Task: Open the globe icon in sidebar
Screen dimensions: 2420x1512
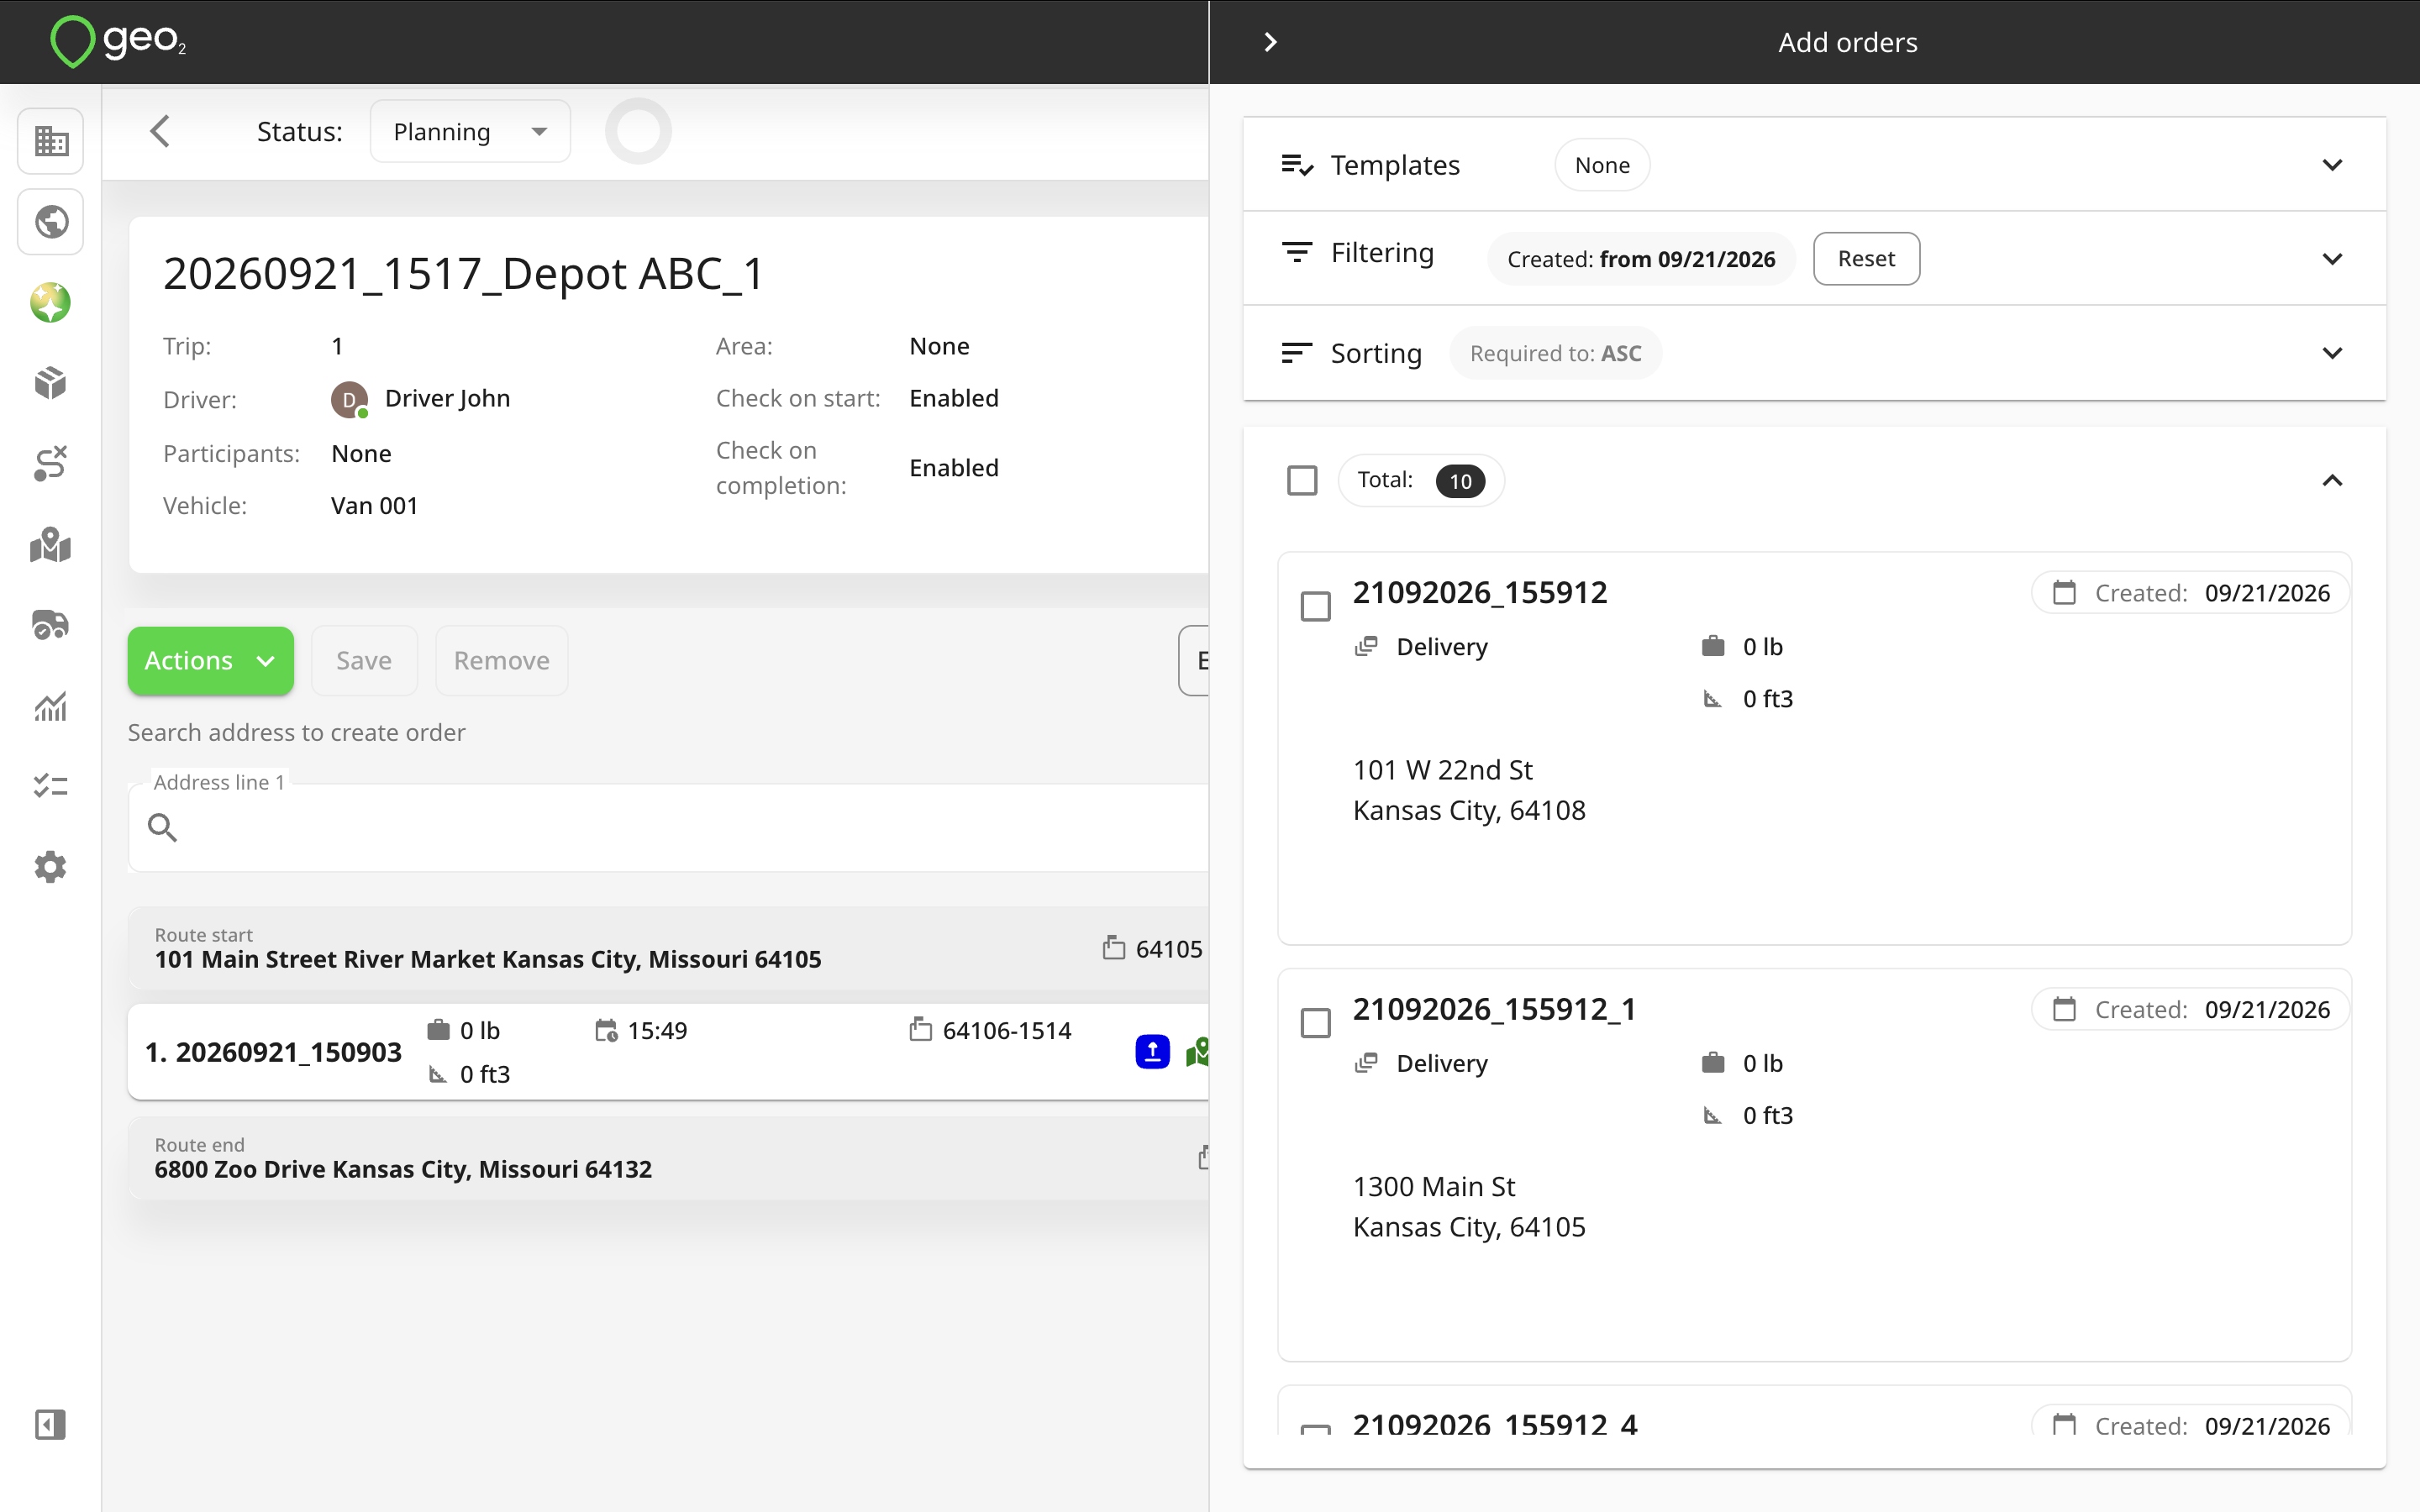Action: pos(51,222)
